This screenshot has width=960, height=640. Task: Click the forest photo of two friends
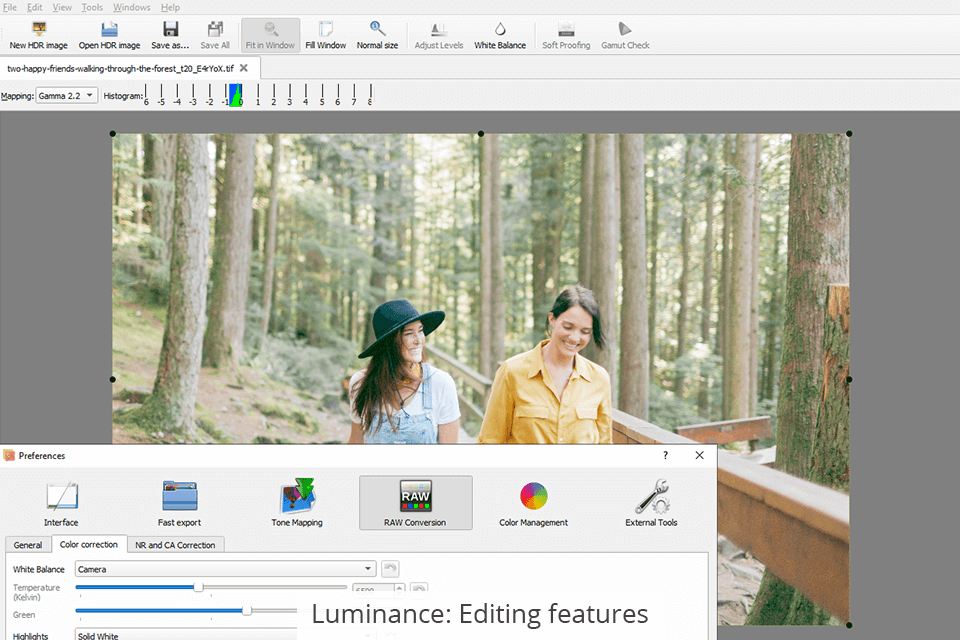(481, 288)
